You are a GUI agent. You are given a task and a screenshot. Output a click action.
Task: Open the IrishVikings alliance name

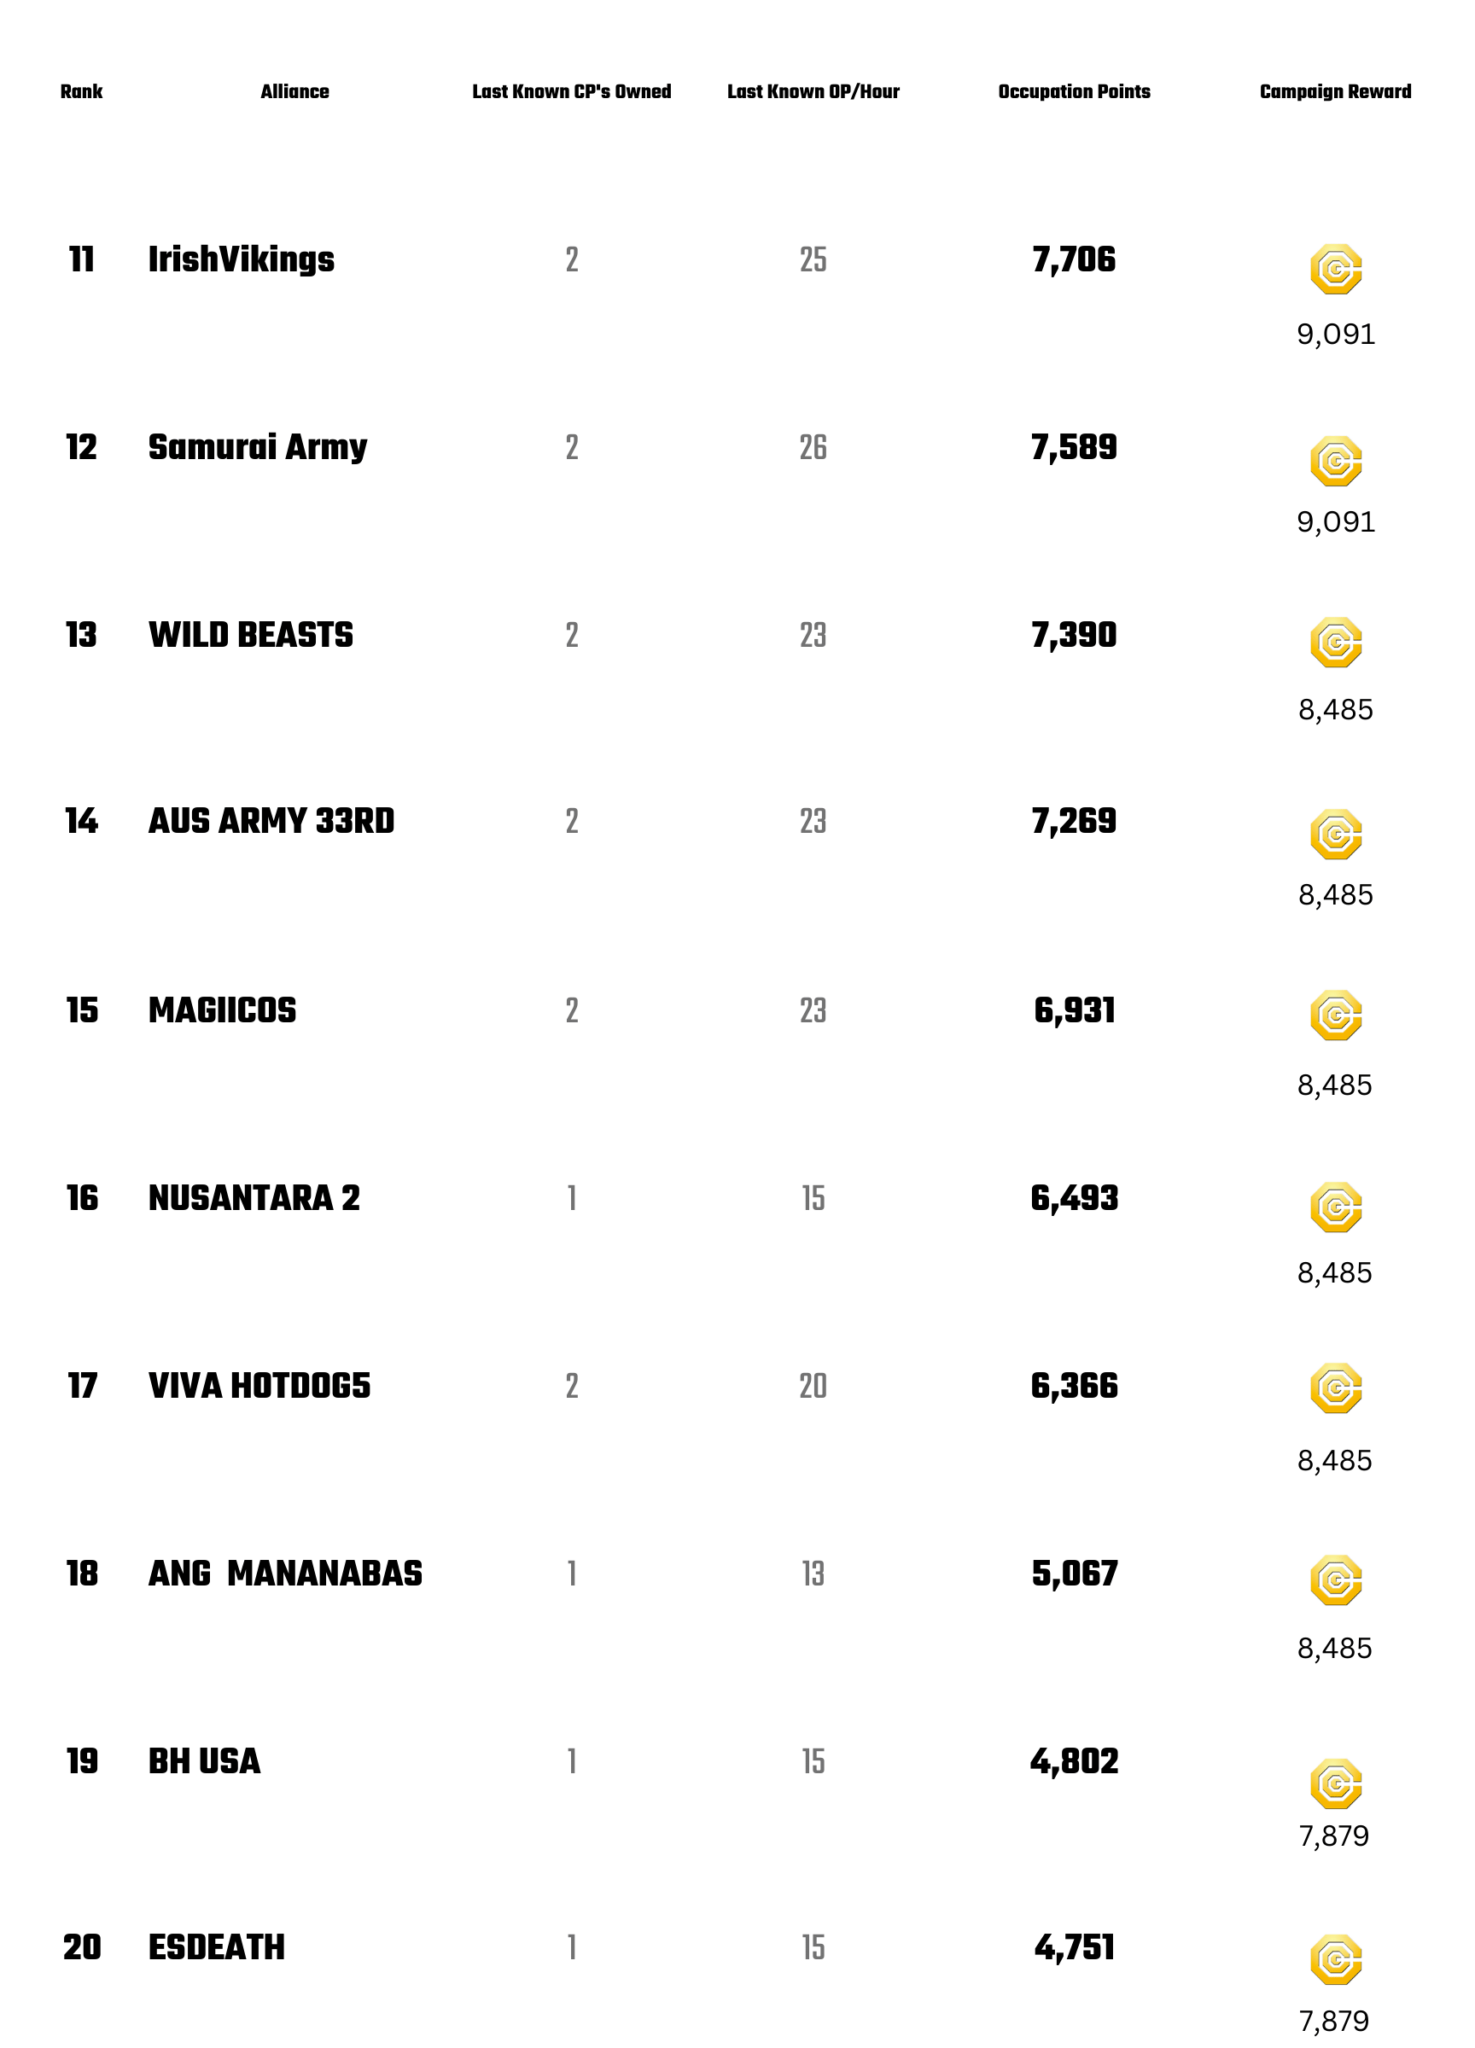[241, 259]
